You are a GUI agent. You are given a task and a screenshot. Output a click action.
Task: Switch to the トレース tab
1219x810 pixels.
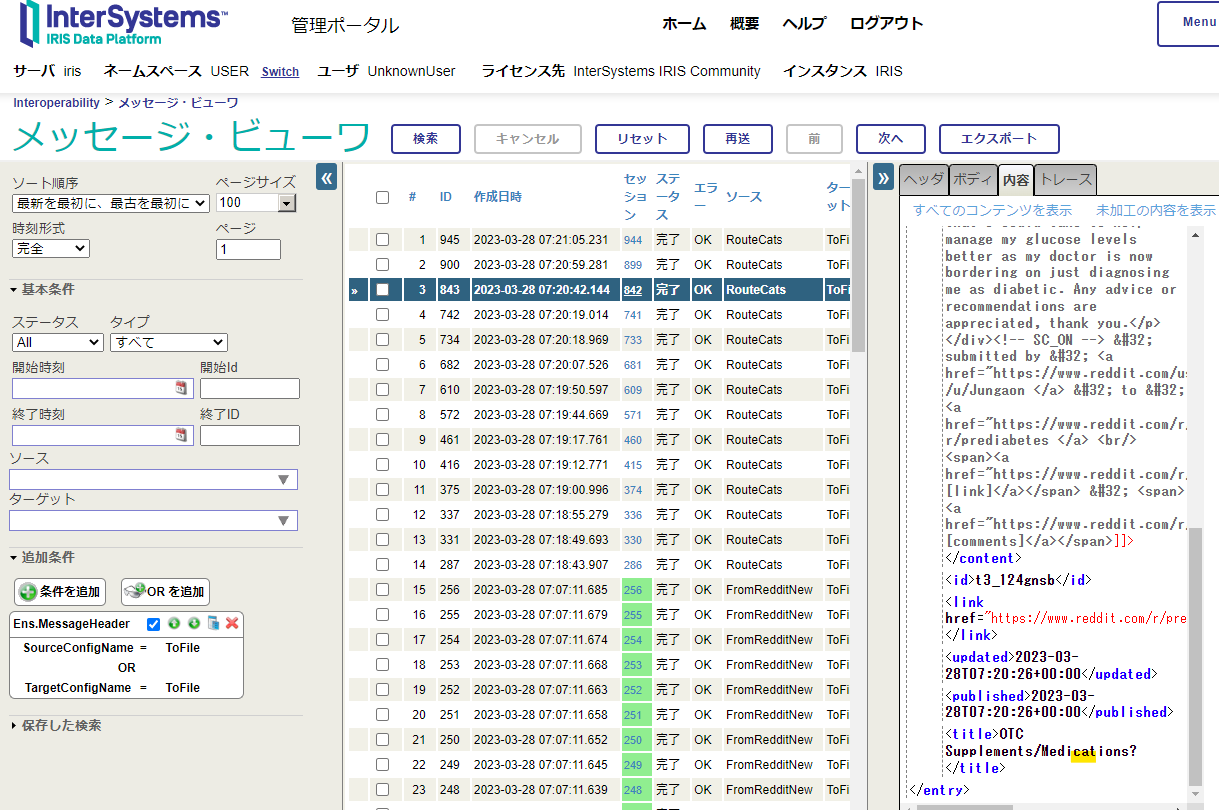click(x=1066, y=179)
